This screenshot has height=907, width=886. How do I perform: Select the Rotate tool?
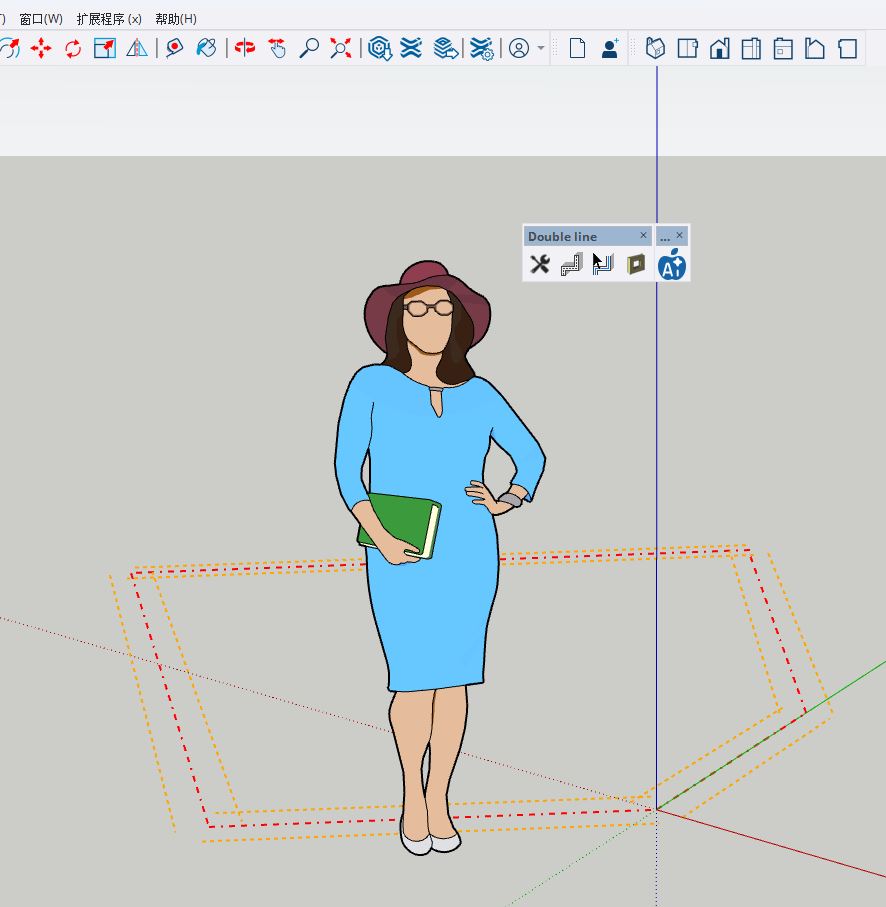click(73, 48)
